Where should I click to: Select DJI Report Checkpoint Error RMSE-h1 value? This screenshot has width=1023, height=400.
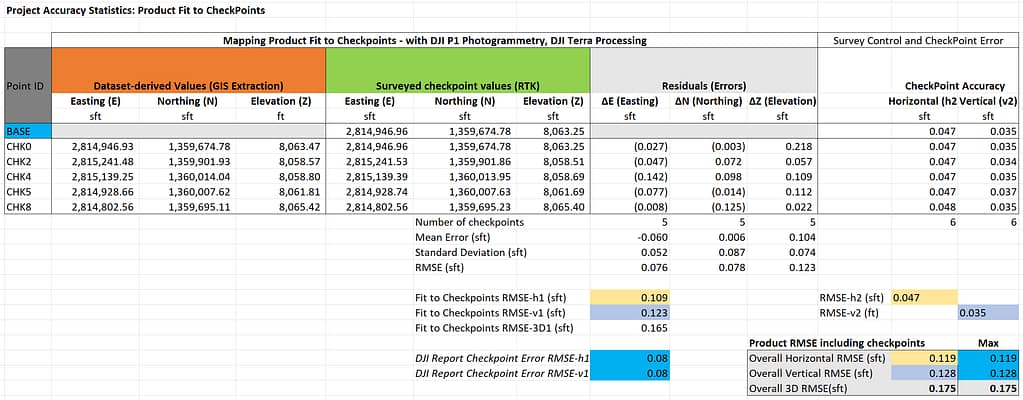[625, 356]
